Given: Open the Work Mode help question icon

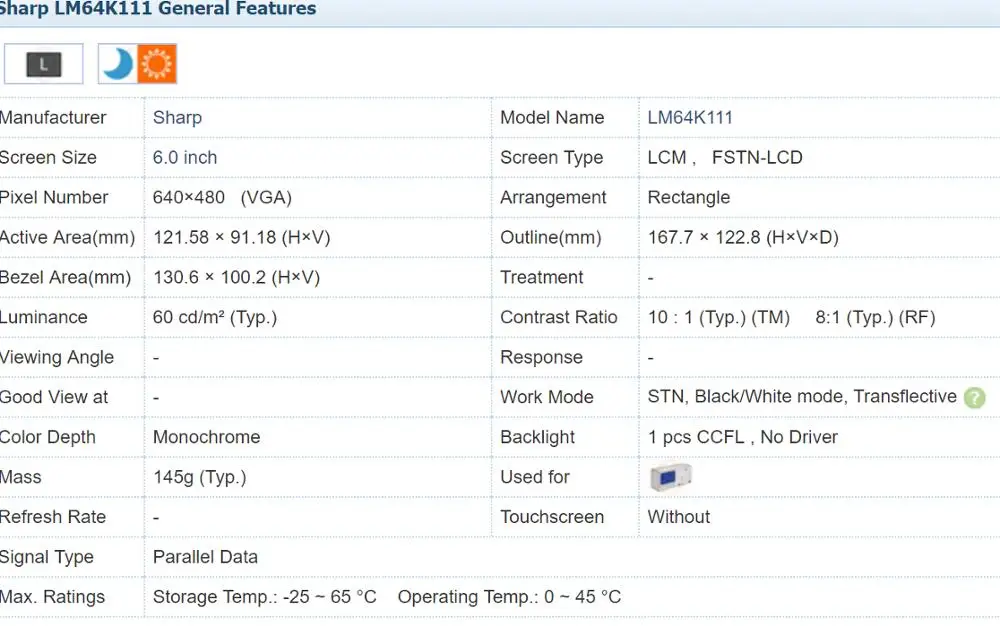Looking at the screenshot, I should tap(974, 397).
